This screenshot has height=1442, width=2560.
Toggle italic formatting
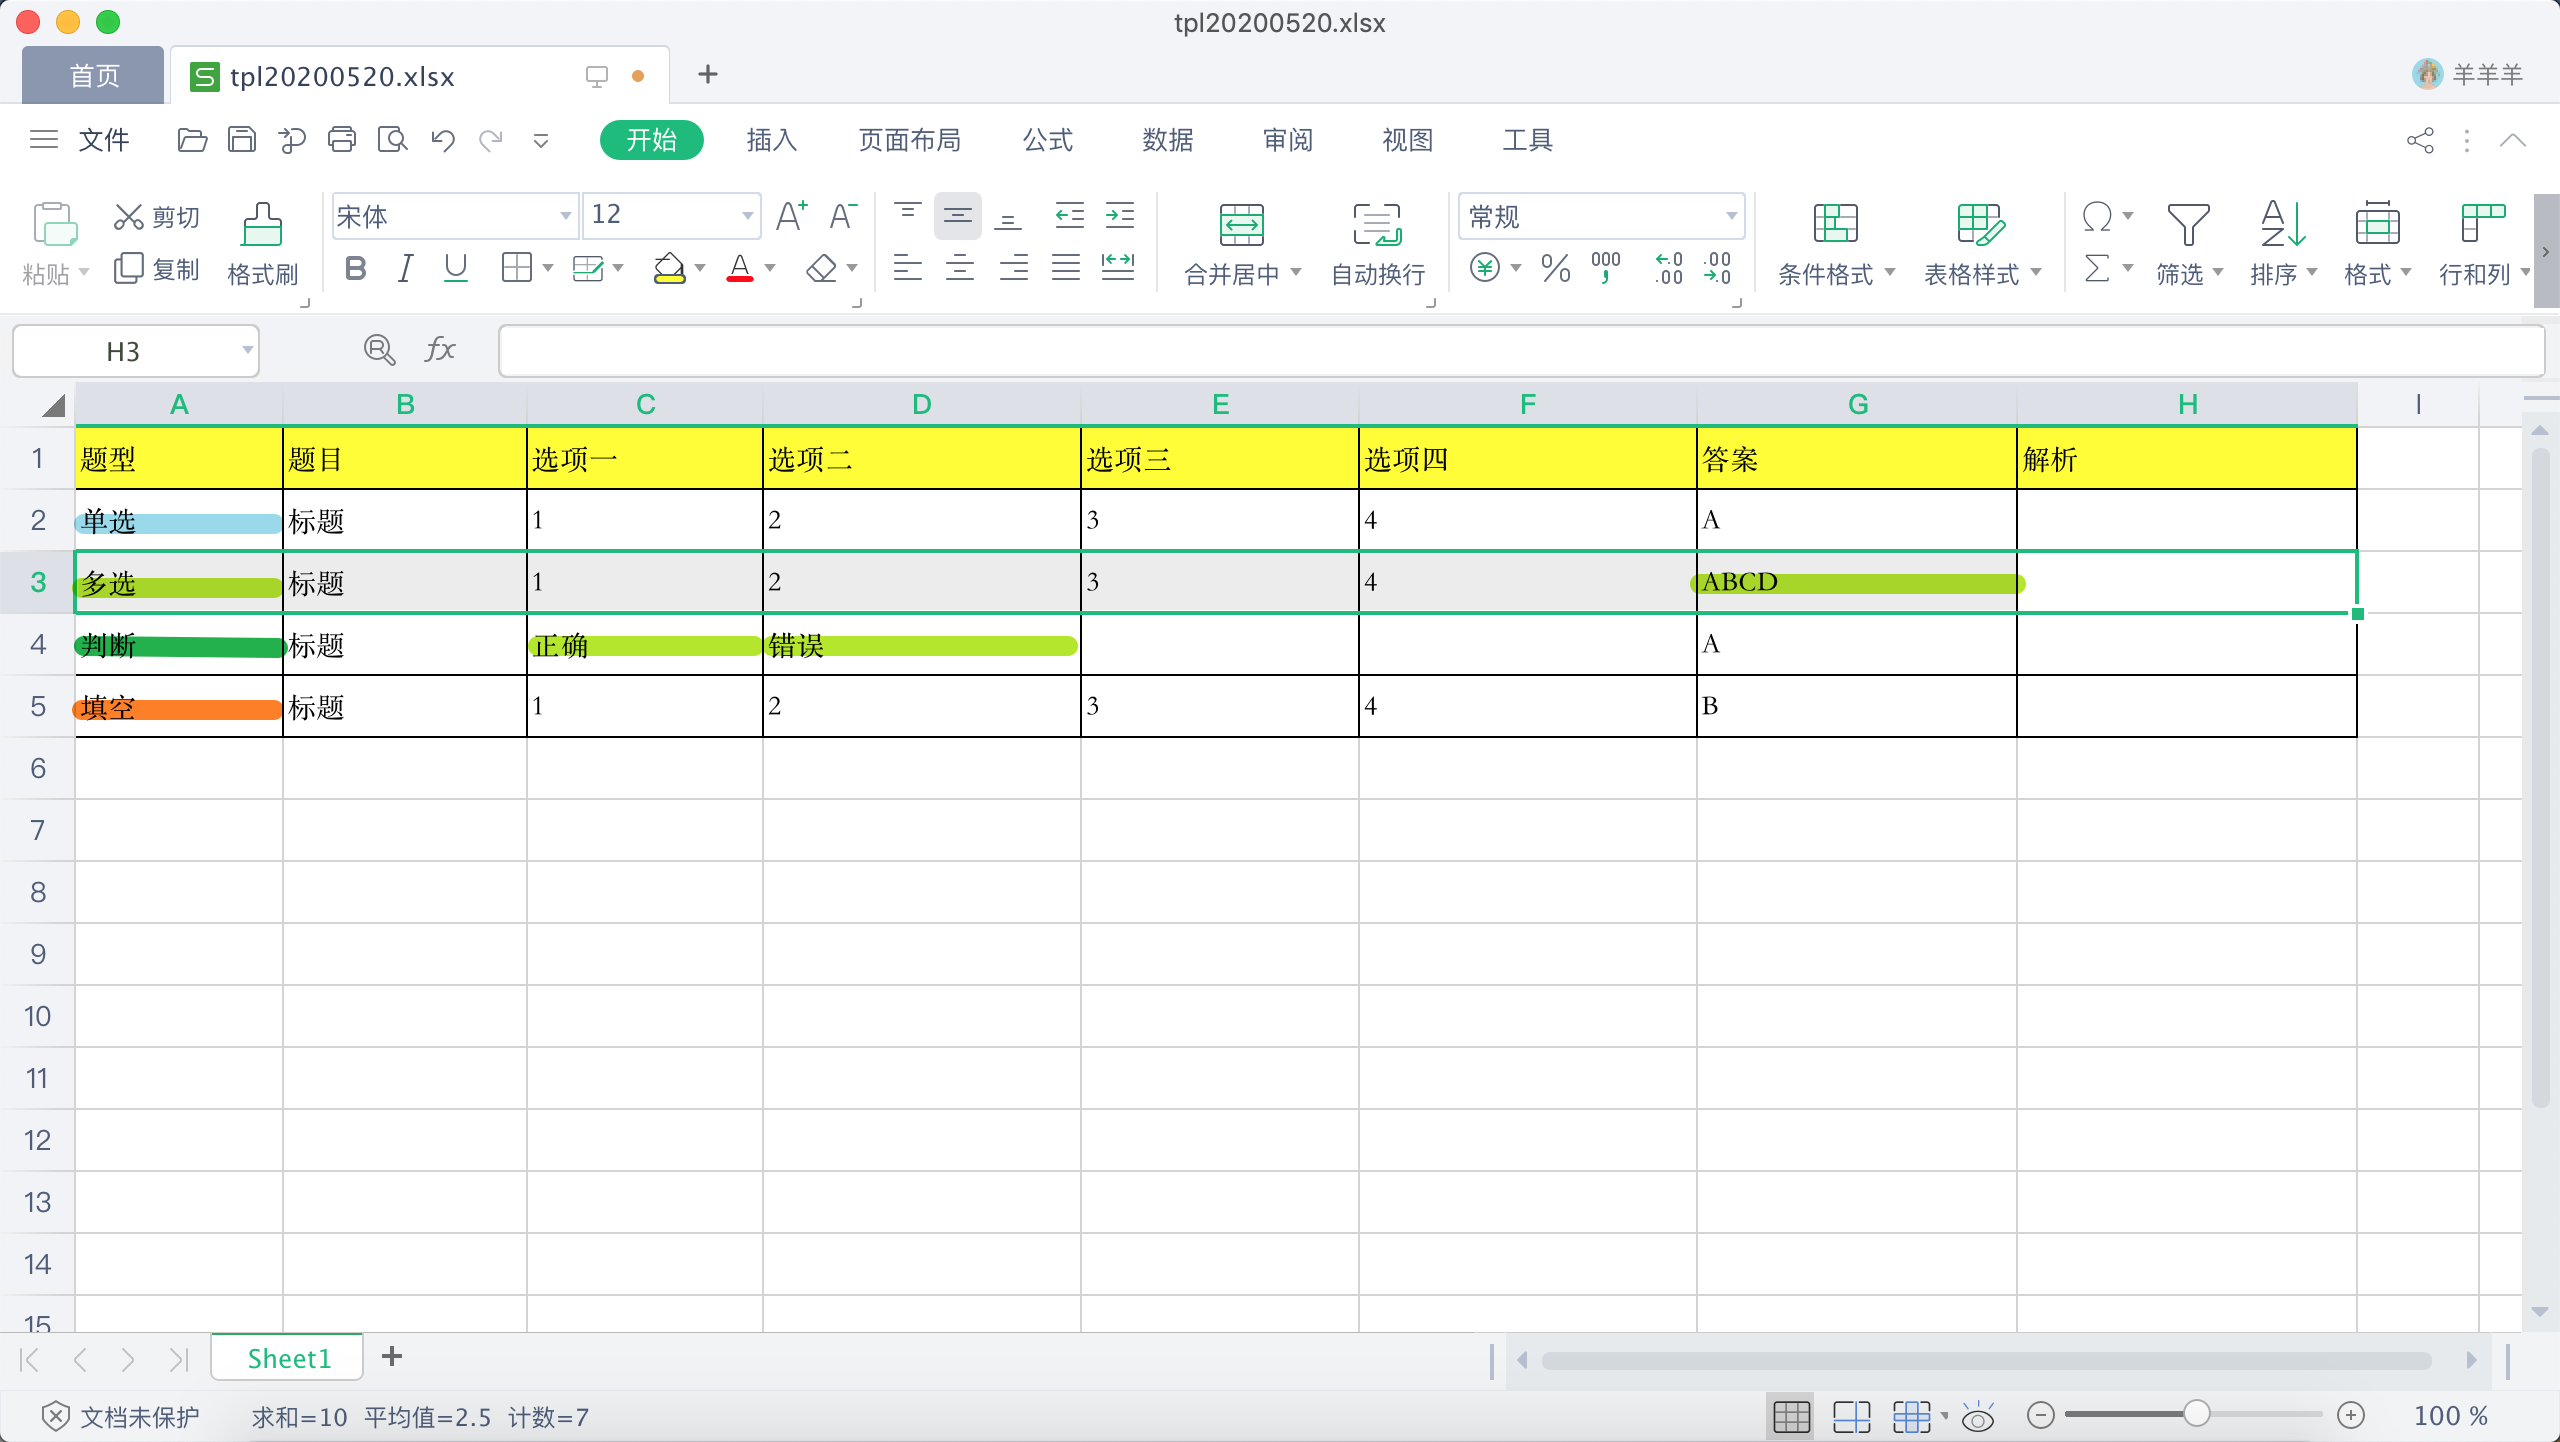click(405, 268)
